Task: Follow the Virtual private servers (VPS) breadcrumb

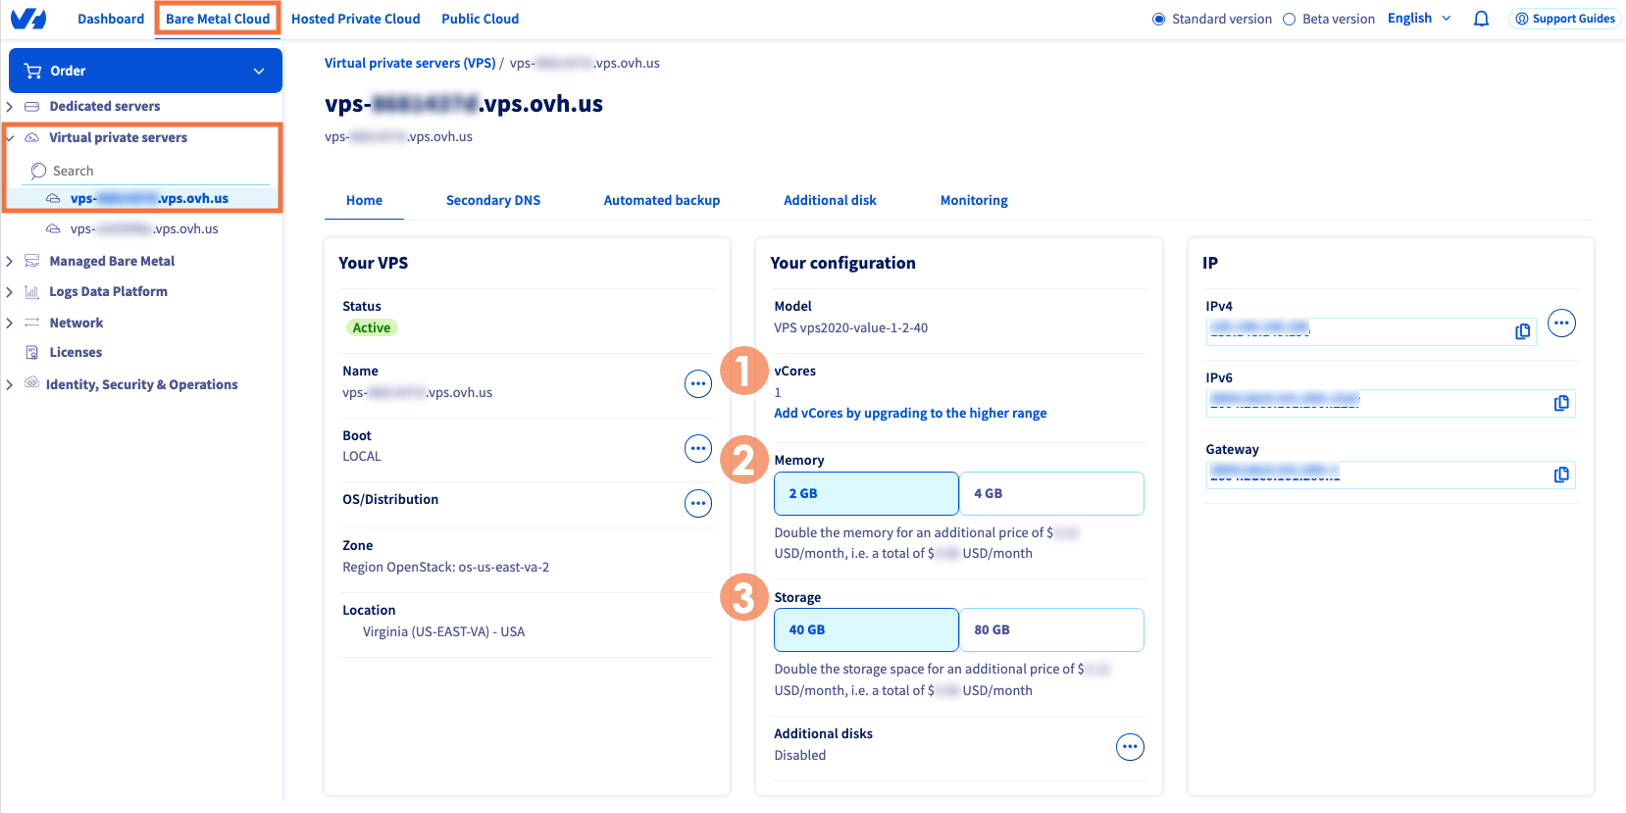Action: [x=410, y=63]
